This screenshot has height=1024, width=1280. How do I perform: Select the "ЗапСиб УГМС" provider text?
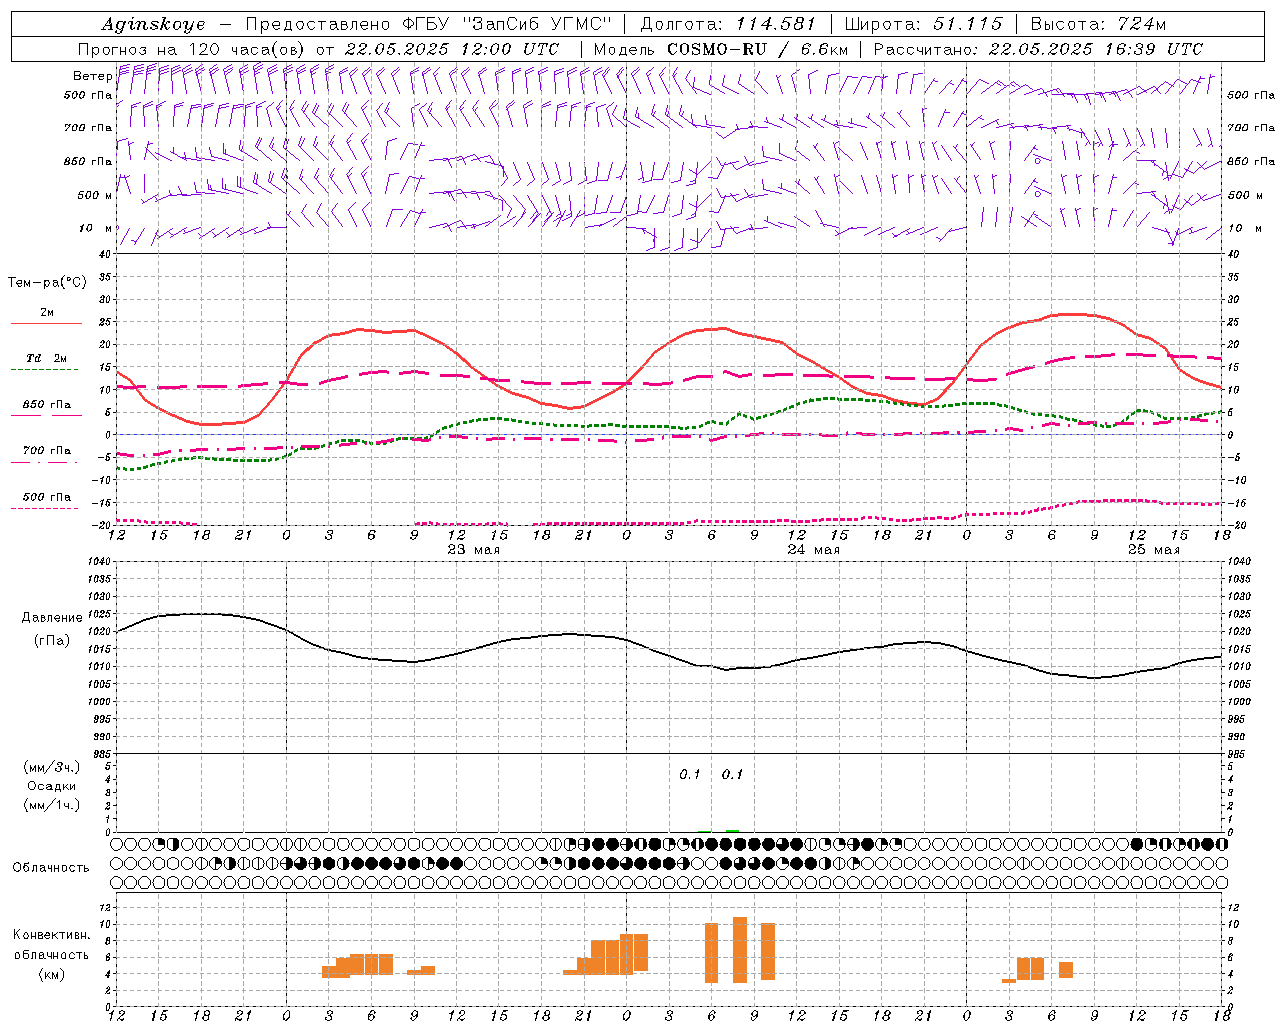[x=535, y=24]
